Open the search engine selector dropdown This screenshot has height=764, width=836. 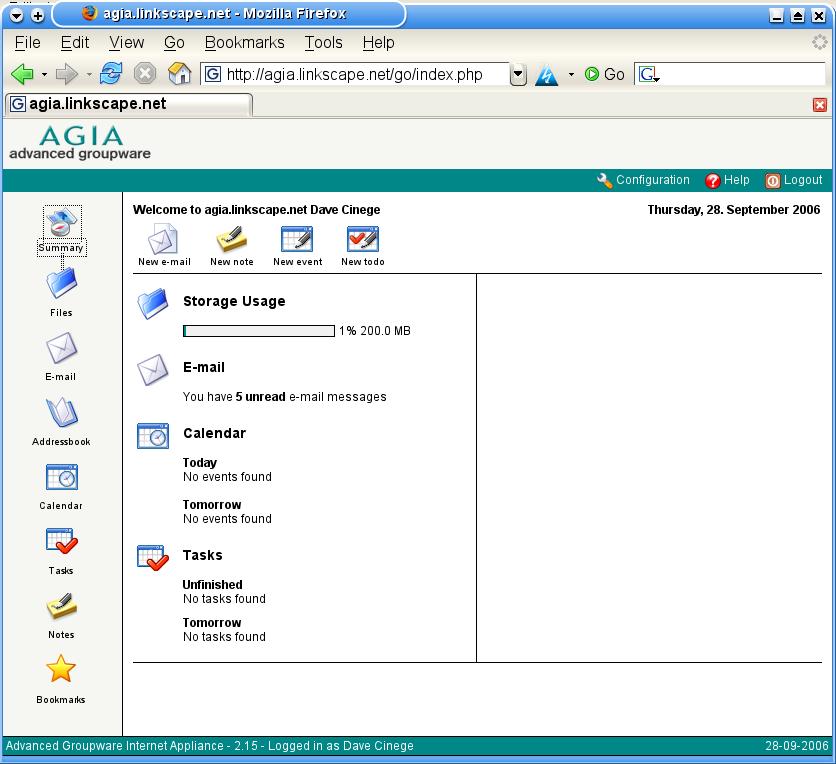[649, 75]
